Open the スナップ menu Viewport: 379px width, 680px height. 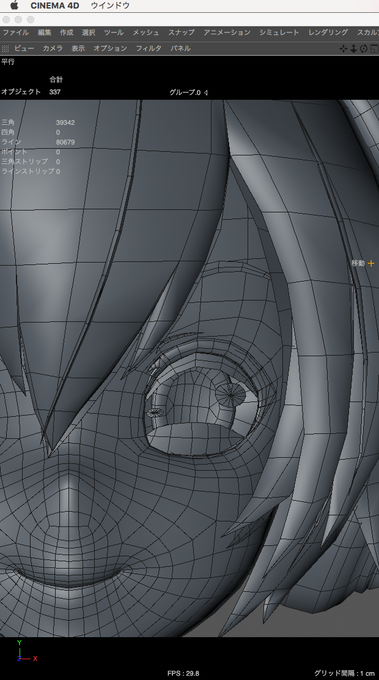point(181,33)
